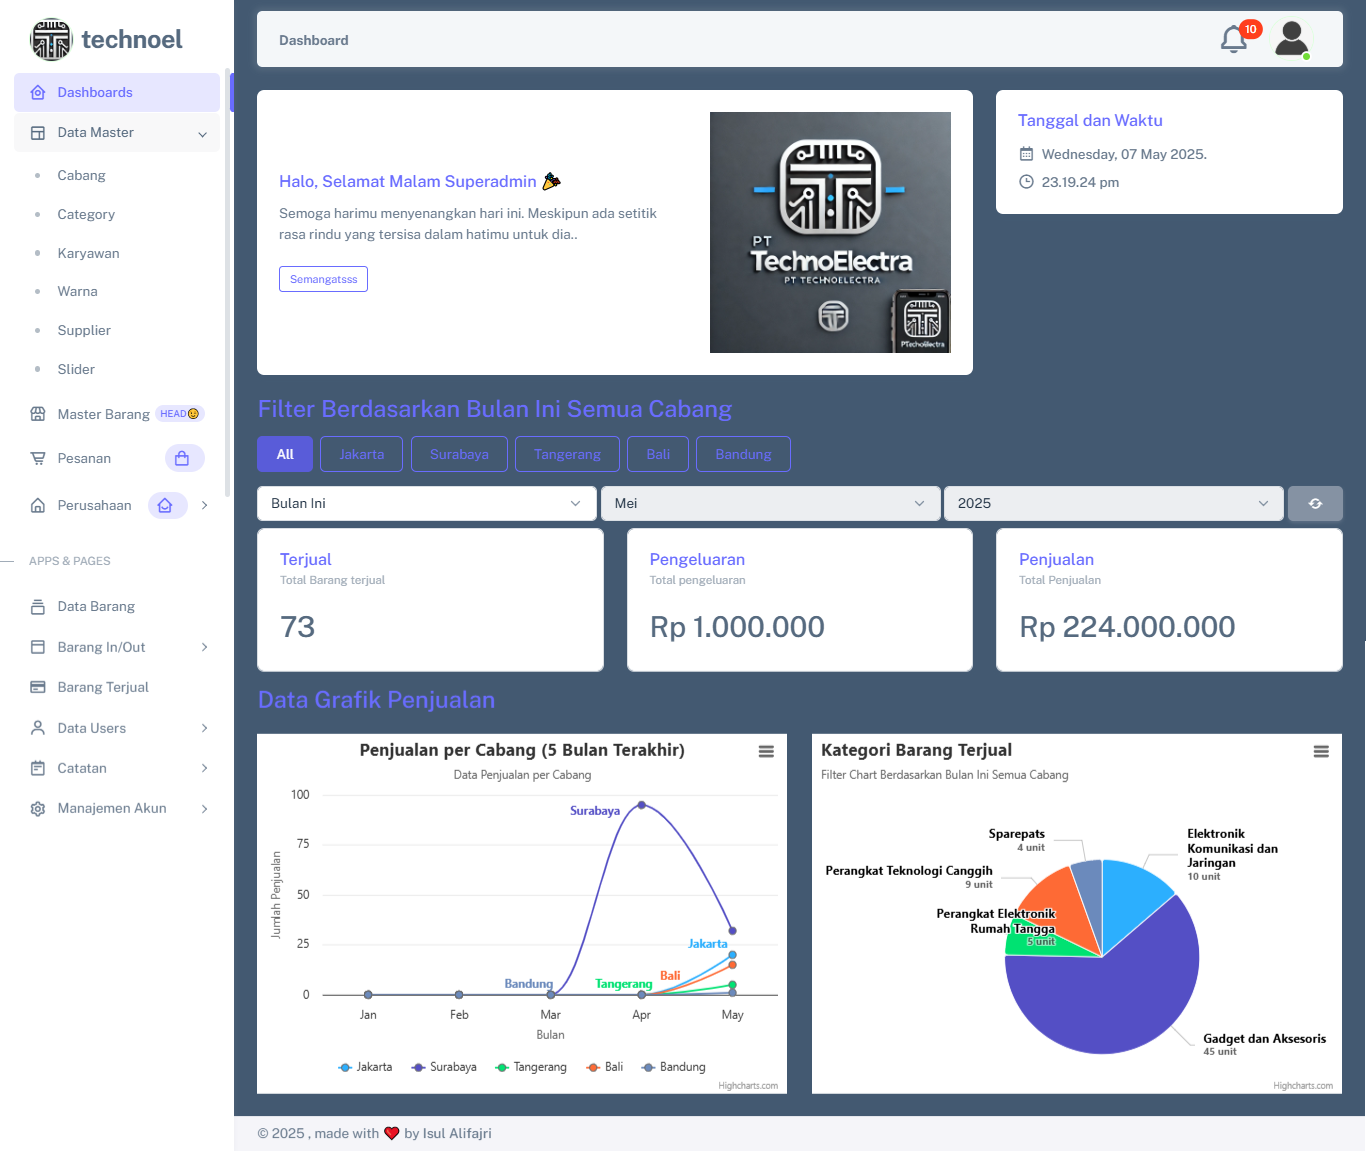This screenshot has height=1152, width=1366.
Task: Open the Mei month dropdown
Action: pyautogui.click(x=770, y=504)
